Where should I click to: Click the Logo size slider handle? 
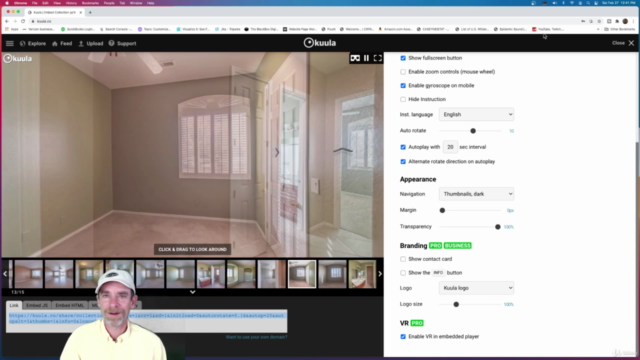pos(456,304)
